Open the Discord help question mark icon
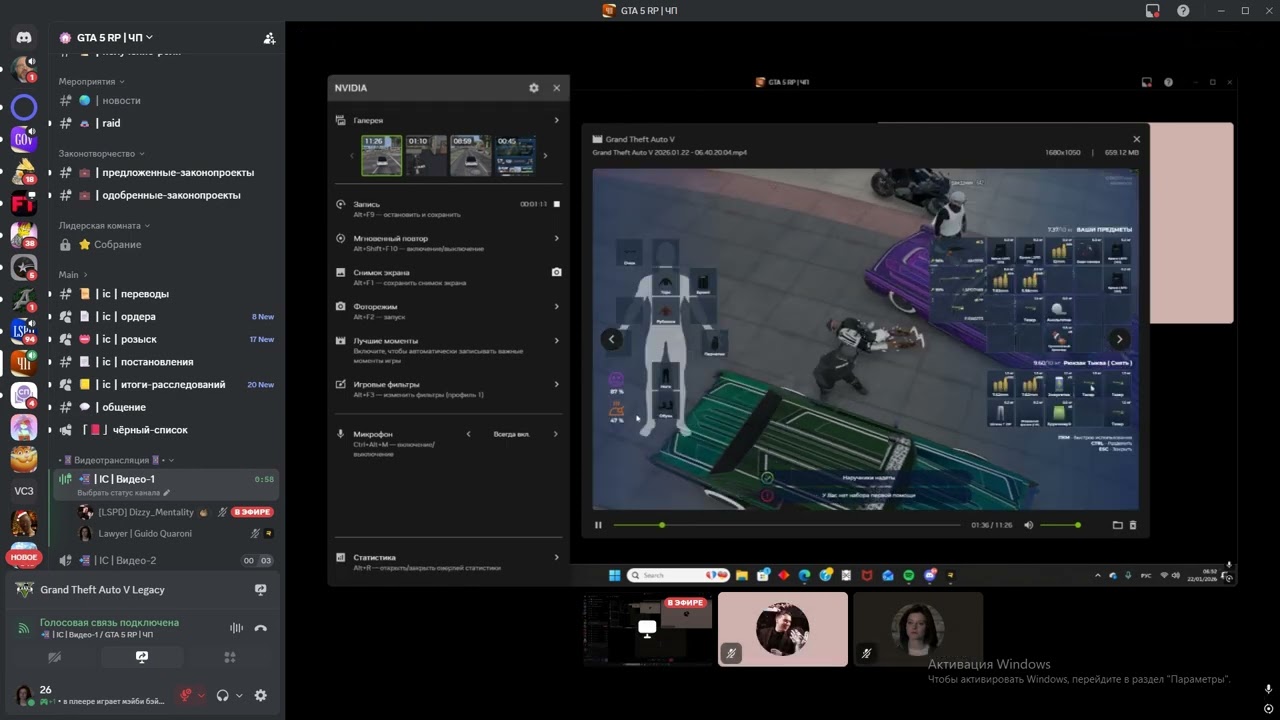Viewport: 1280px width, 720px height. 1183,10
